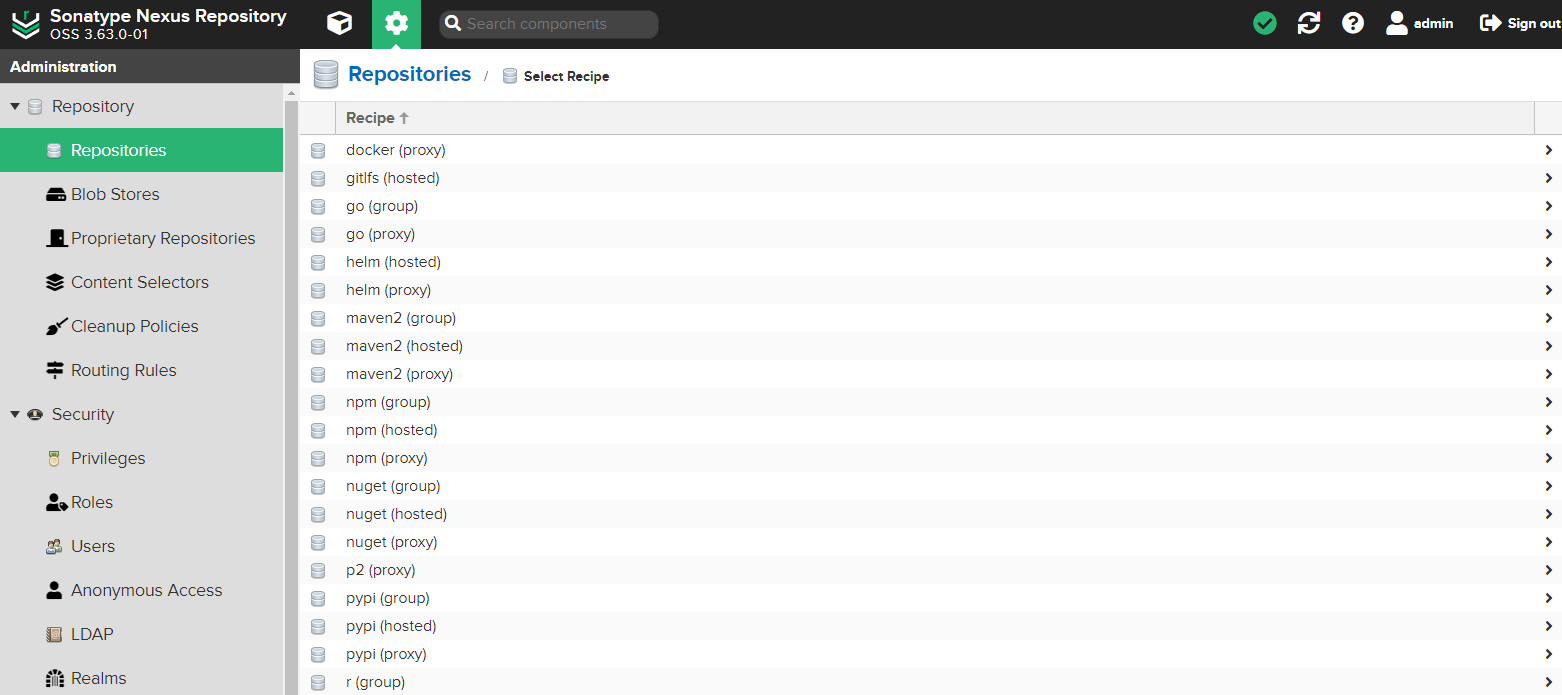Click the database icon of p2 (proxy)

pos(318,571)
